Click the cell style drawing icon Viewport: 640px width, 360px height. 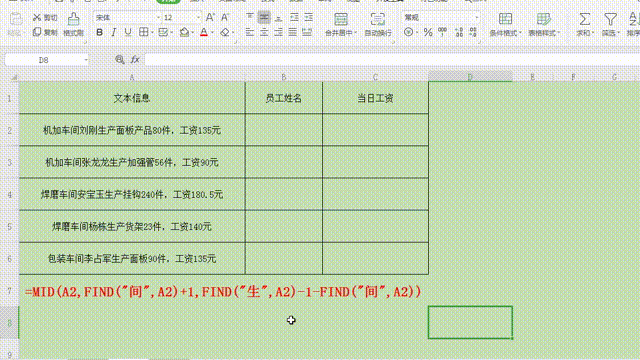(163, 32)
